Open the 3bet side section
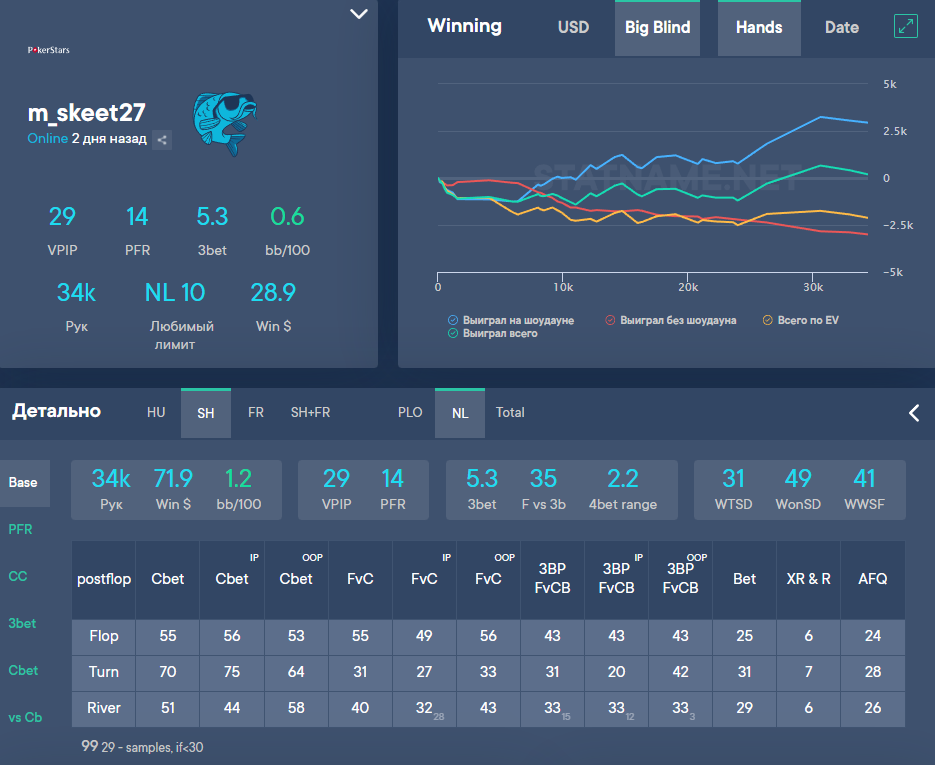This screenshot has height=765, width=935. [x=22, y=623]
